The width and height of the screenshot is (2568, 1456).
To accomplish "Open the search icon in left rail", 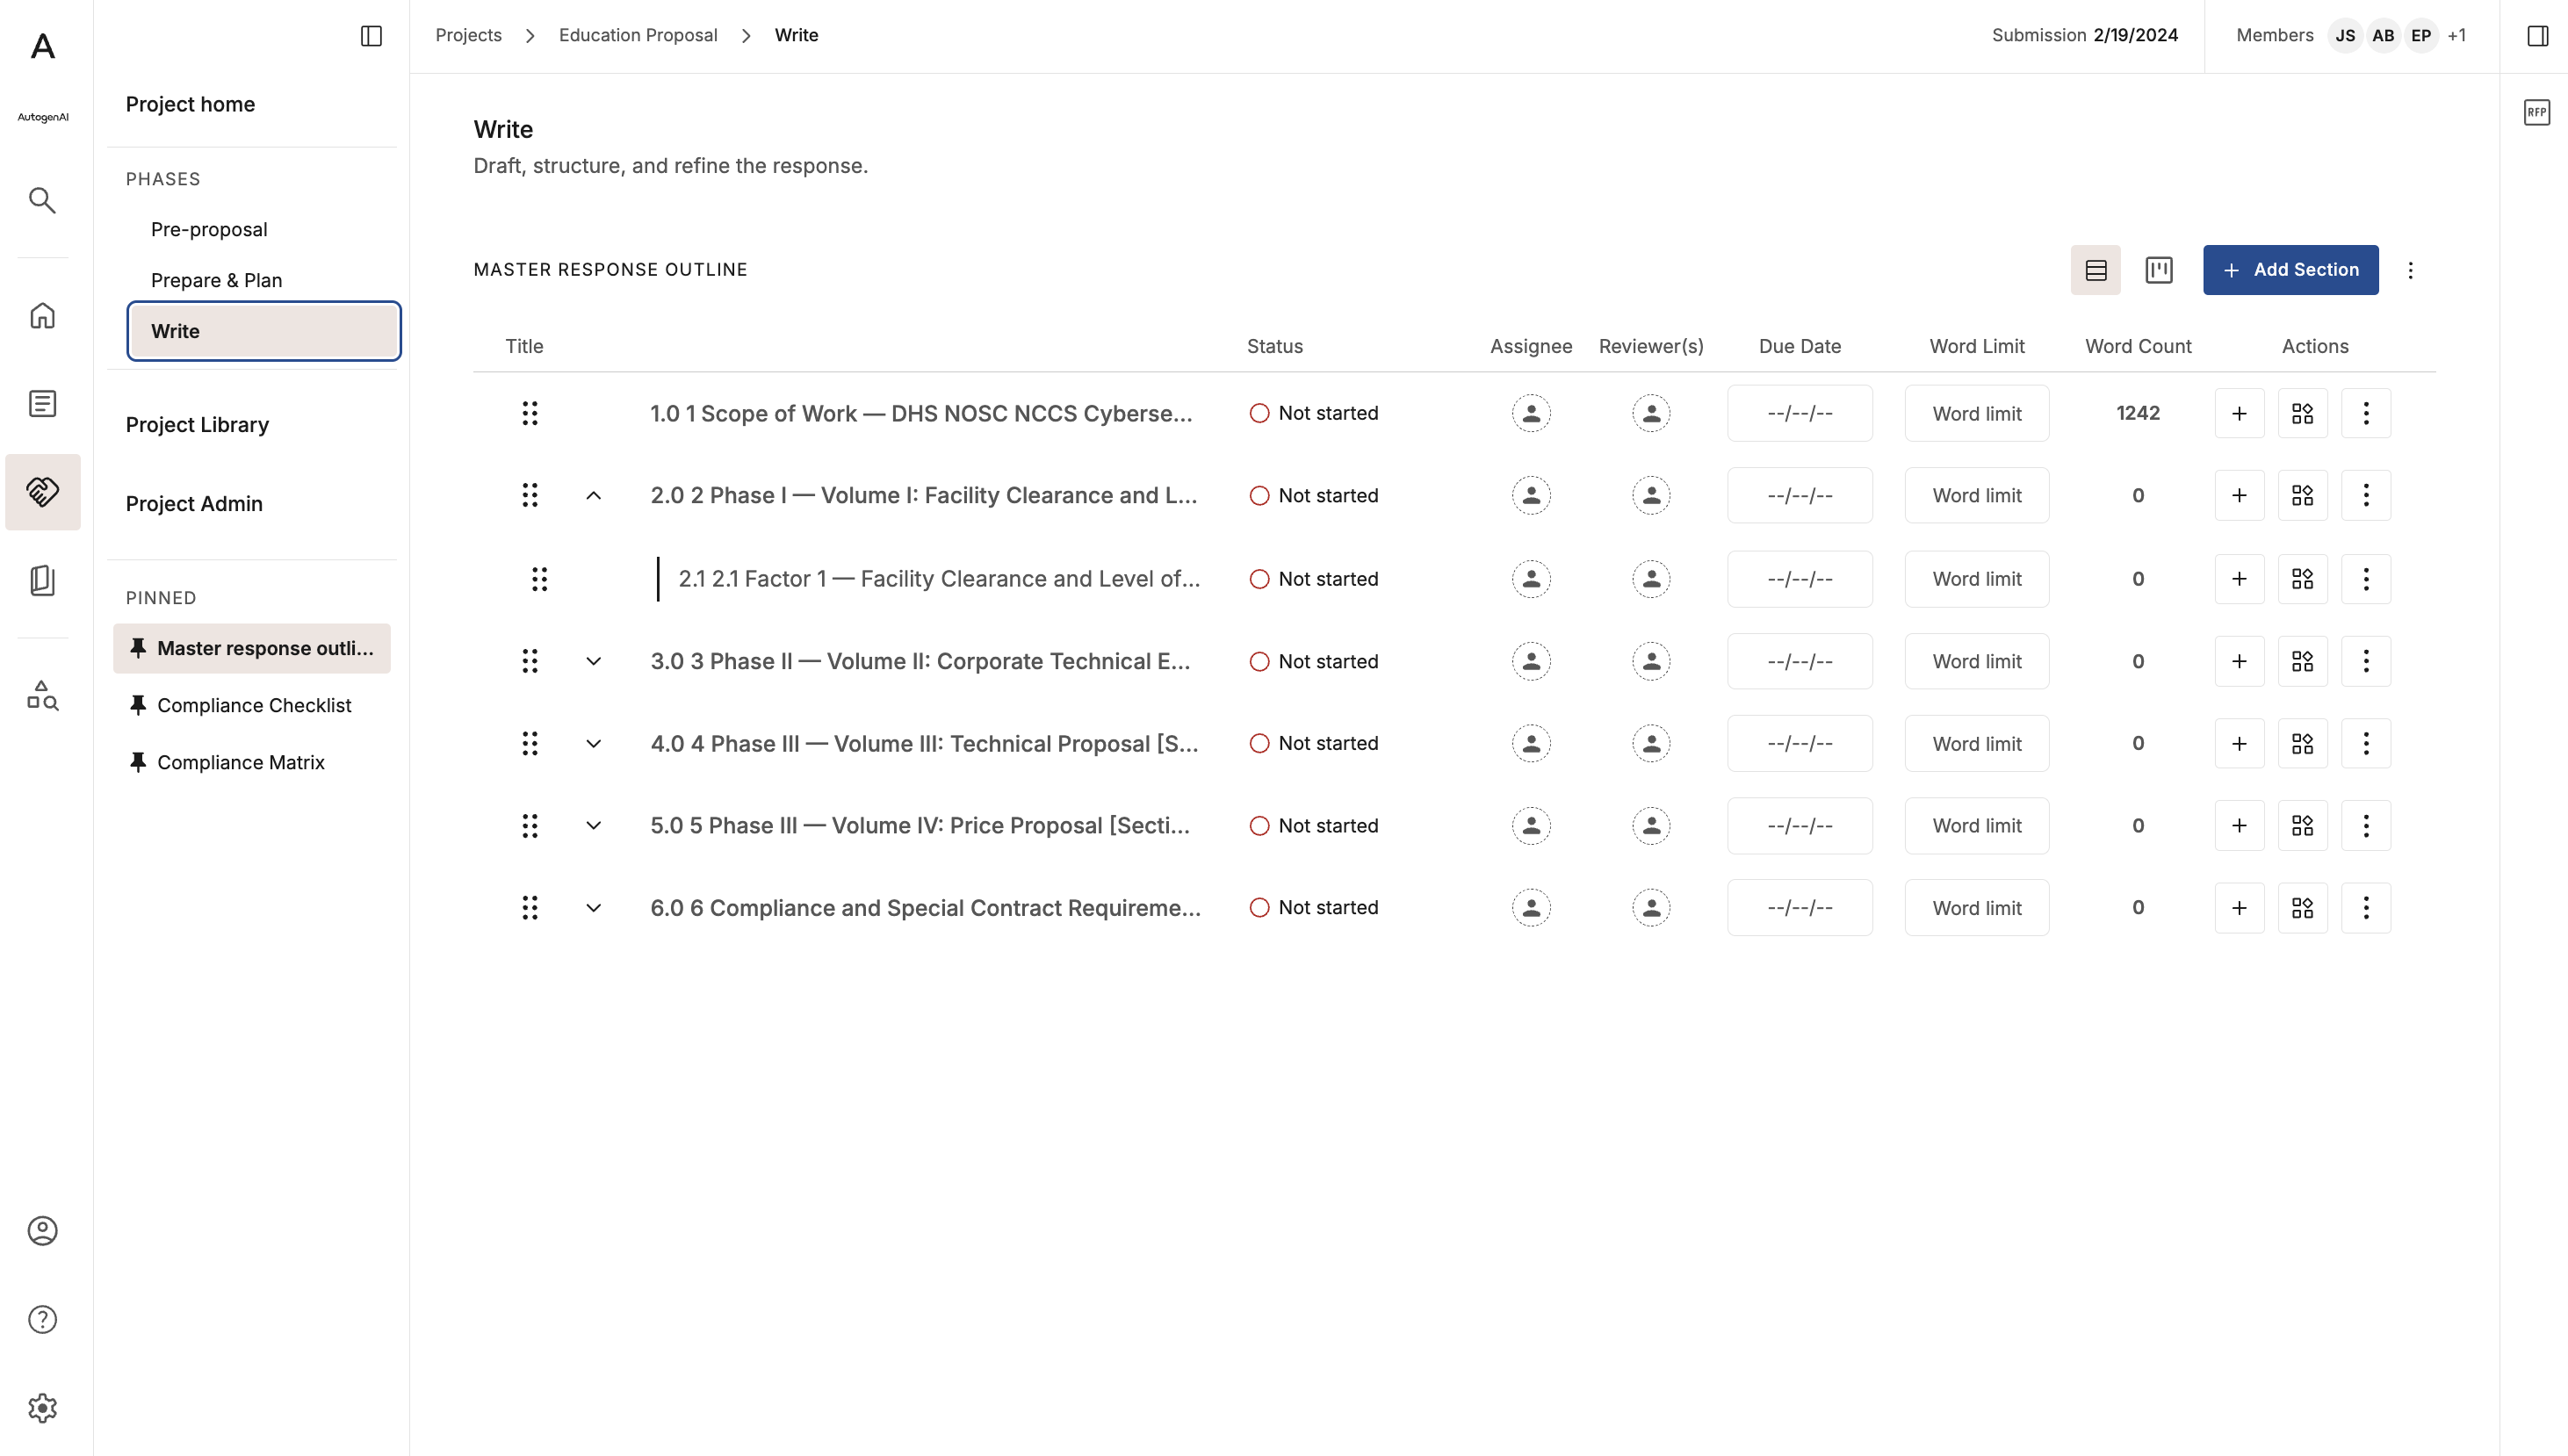I will pyautogui.click(x=43, y=200).
